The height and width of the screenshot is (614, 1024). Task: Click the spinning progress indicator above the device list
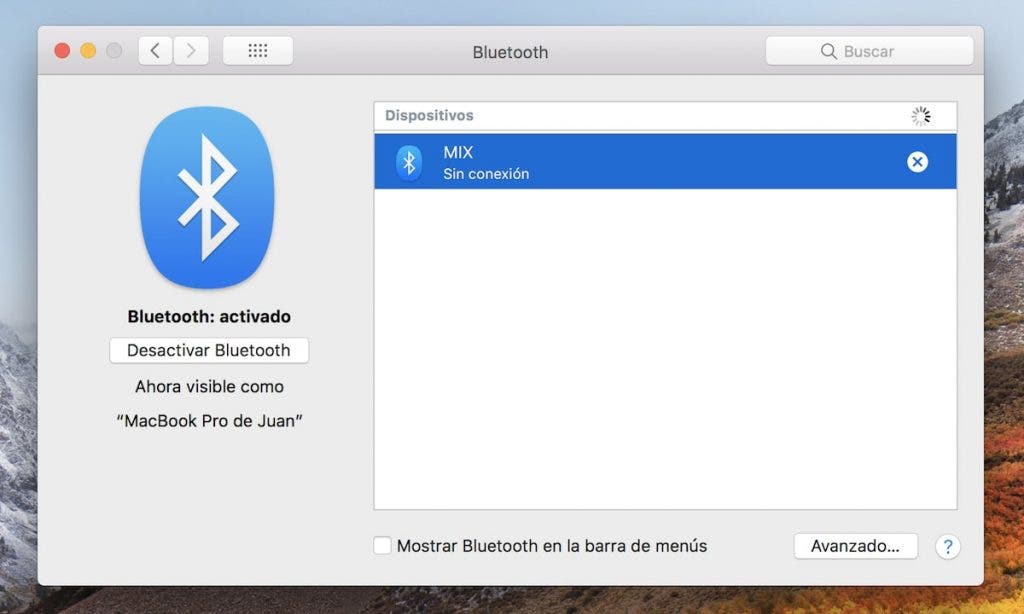tap(921, 115)
